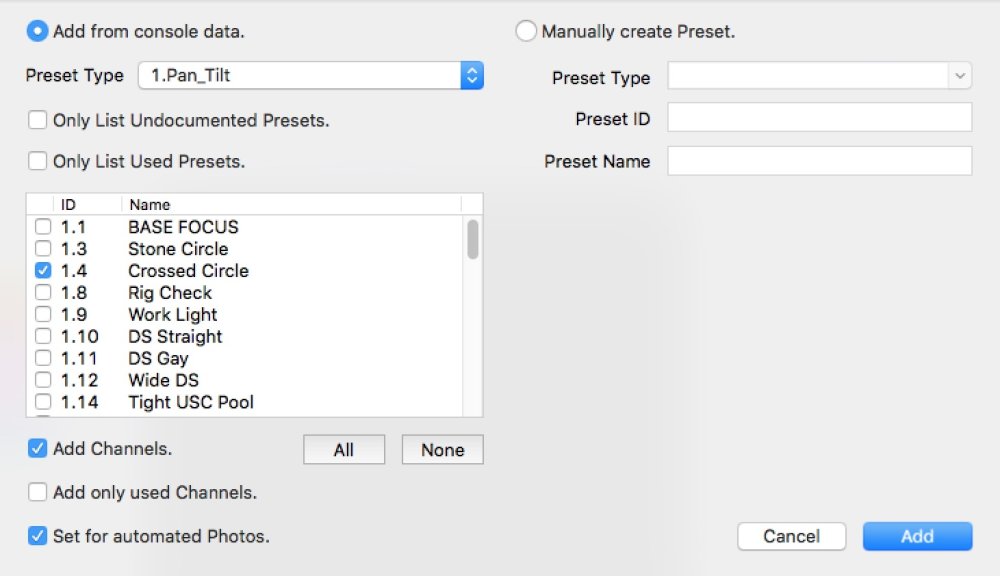Enable Only List Used Presets
Viewport: 1000px width, 576px height.
coord(37,161)
